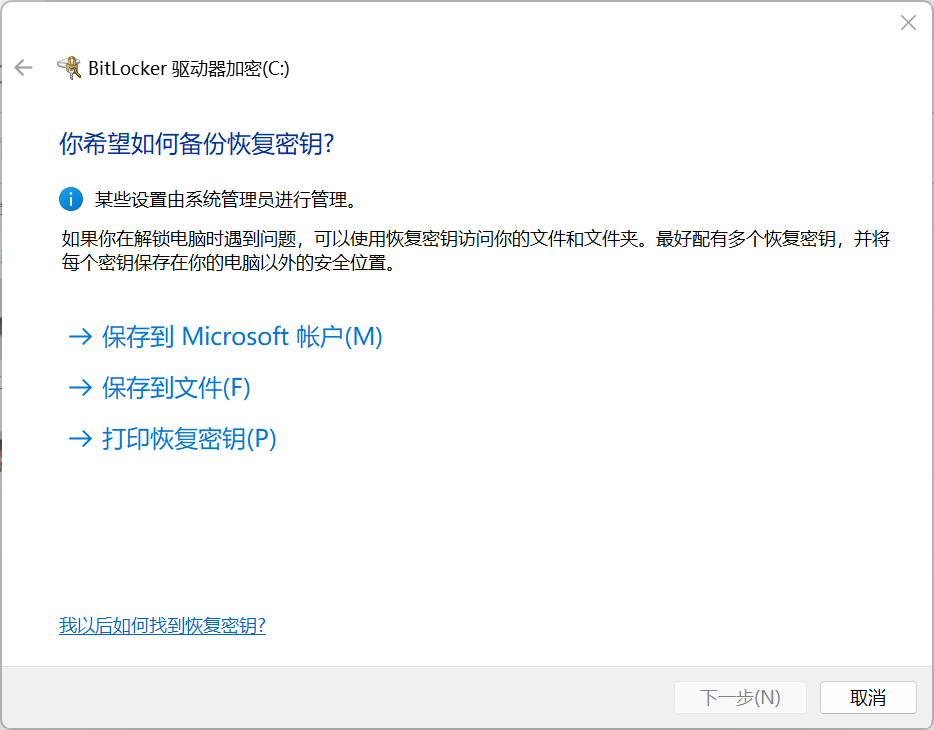934x730 pixels.
Task: Click the paragraph starting 如果你在解锁电脑时遇到问题
Action: tap(475, 251)
